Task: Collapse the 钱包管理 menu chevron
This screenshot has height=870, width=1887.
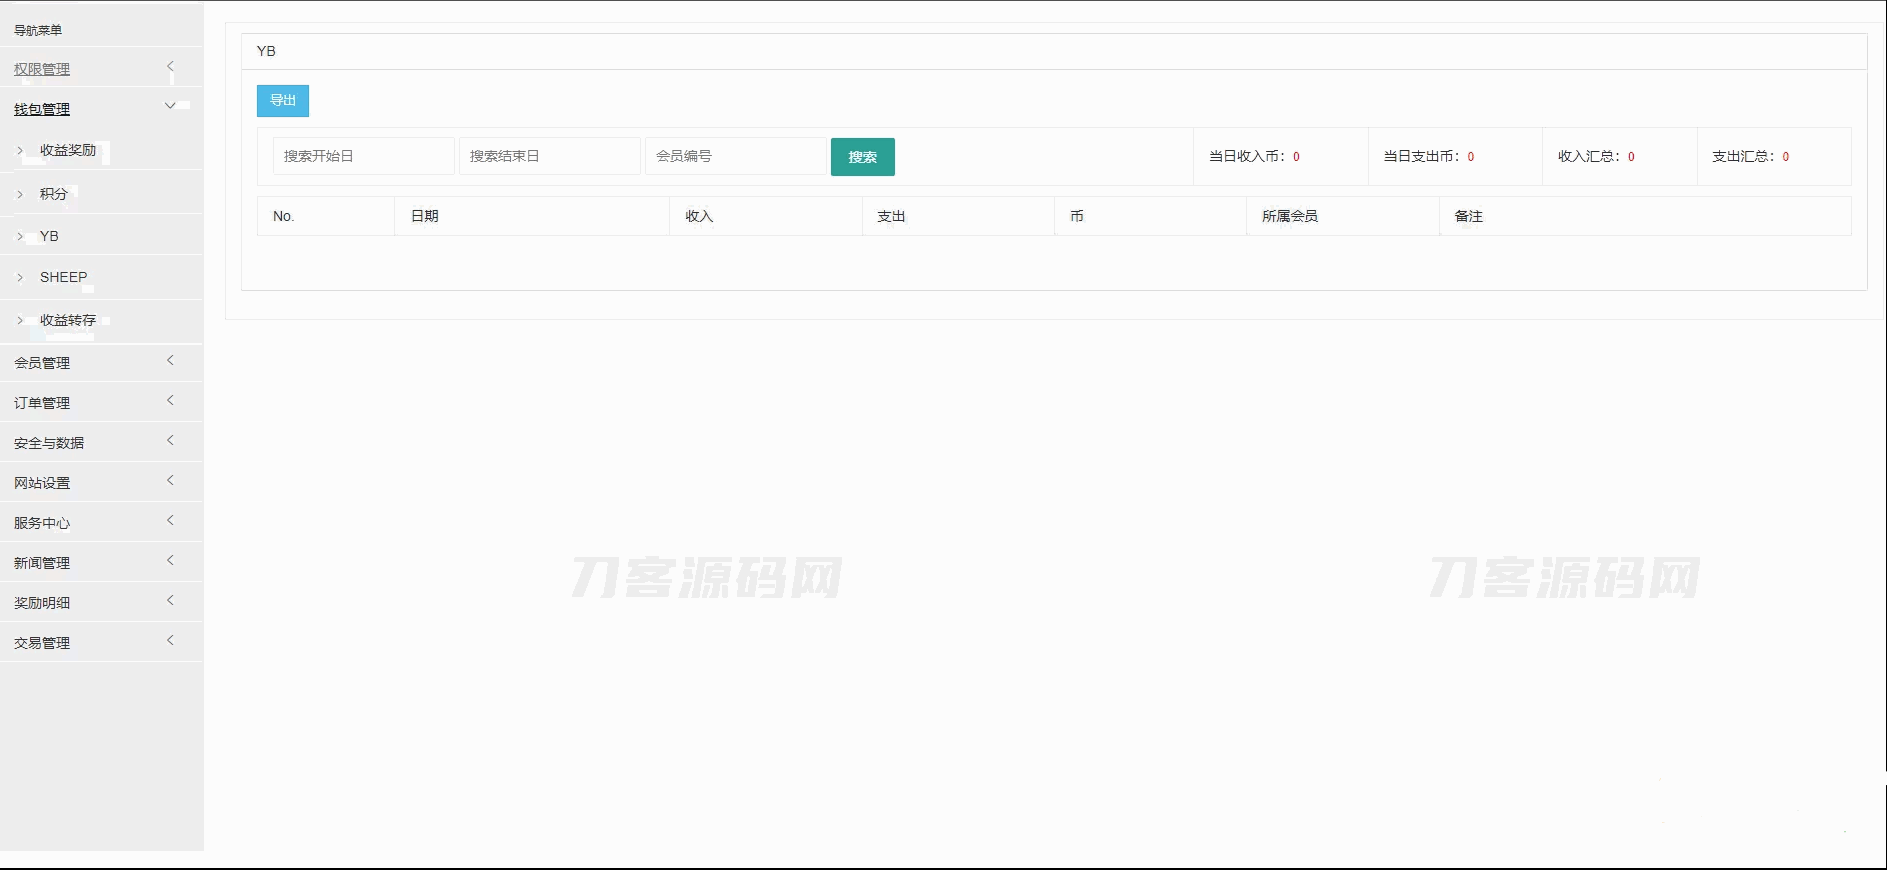Action: [170, 106]
